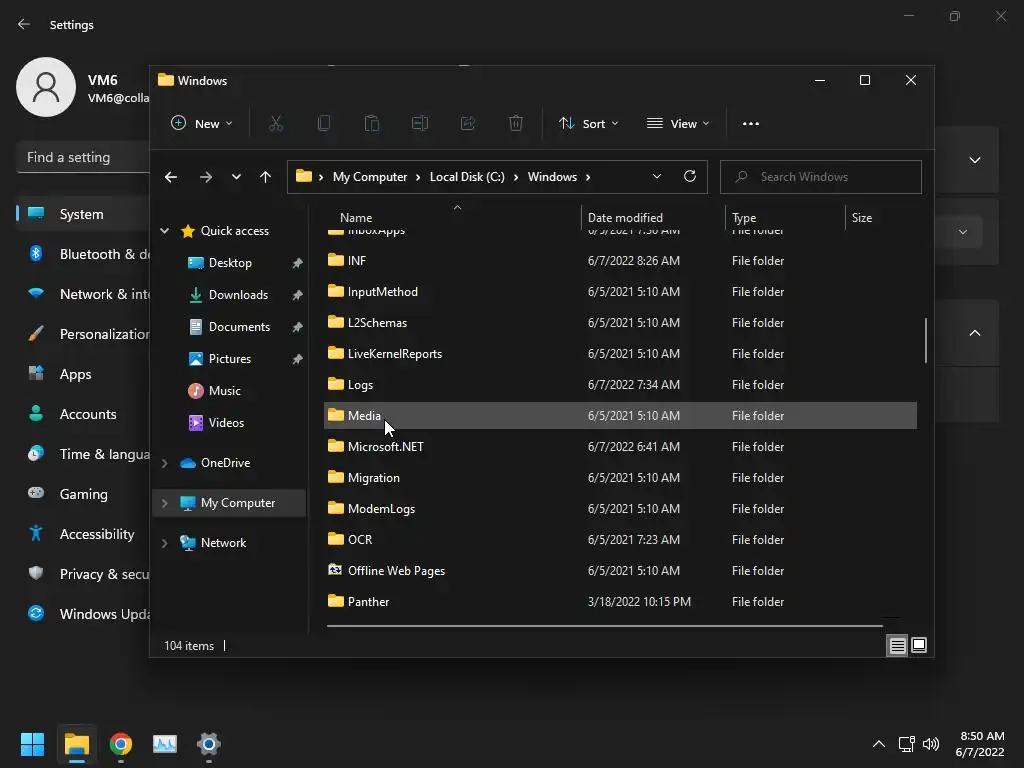Sort by the Size column header

(x=861, y=217)
